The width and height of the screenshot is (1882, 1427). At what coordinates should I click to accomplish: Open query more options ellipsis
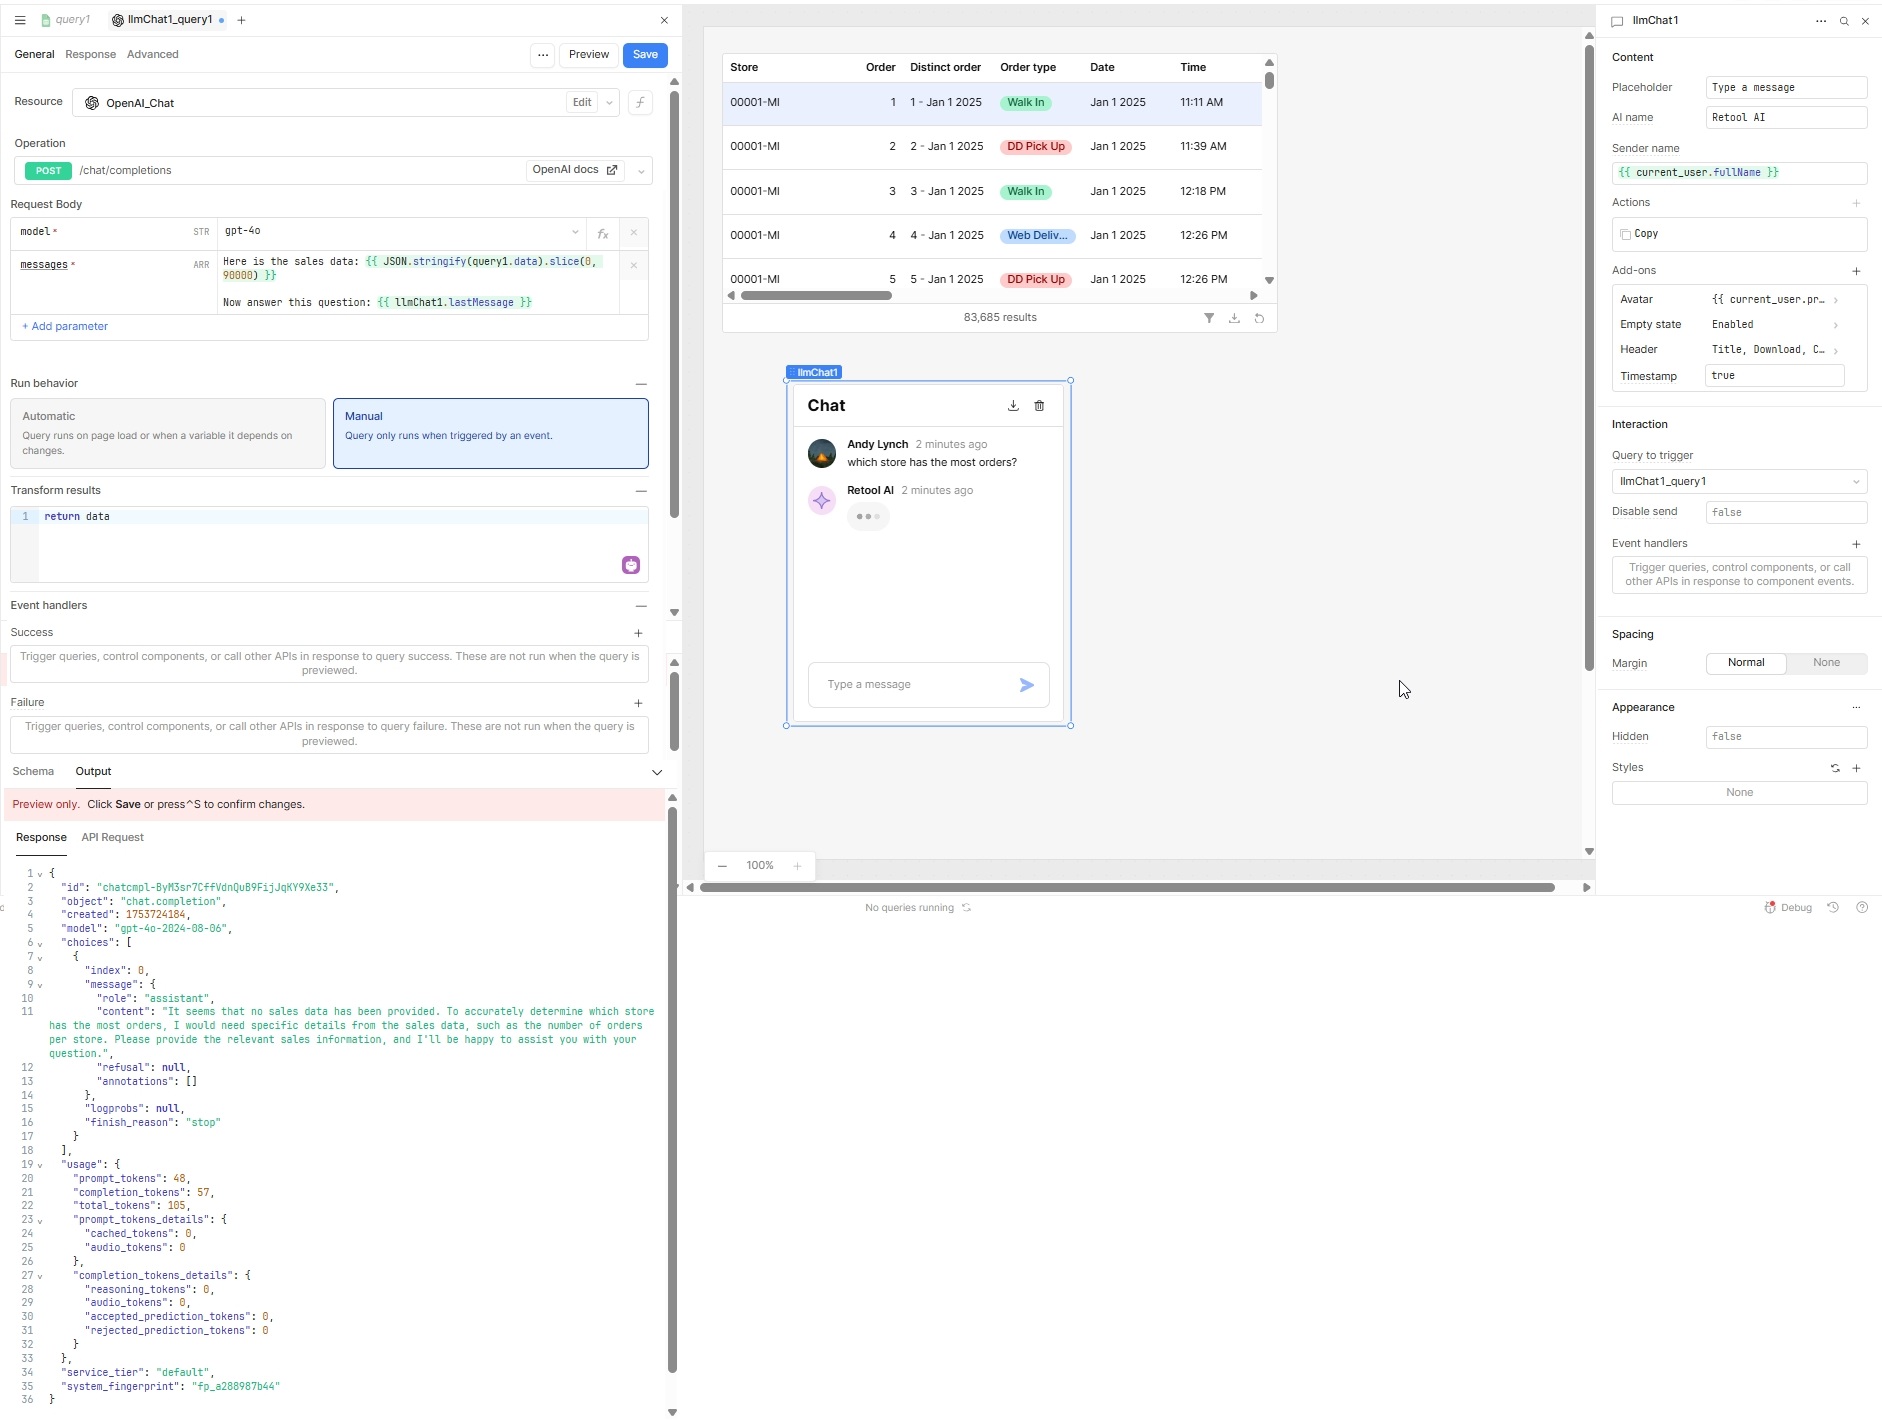point(543,55)
